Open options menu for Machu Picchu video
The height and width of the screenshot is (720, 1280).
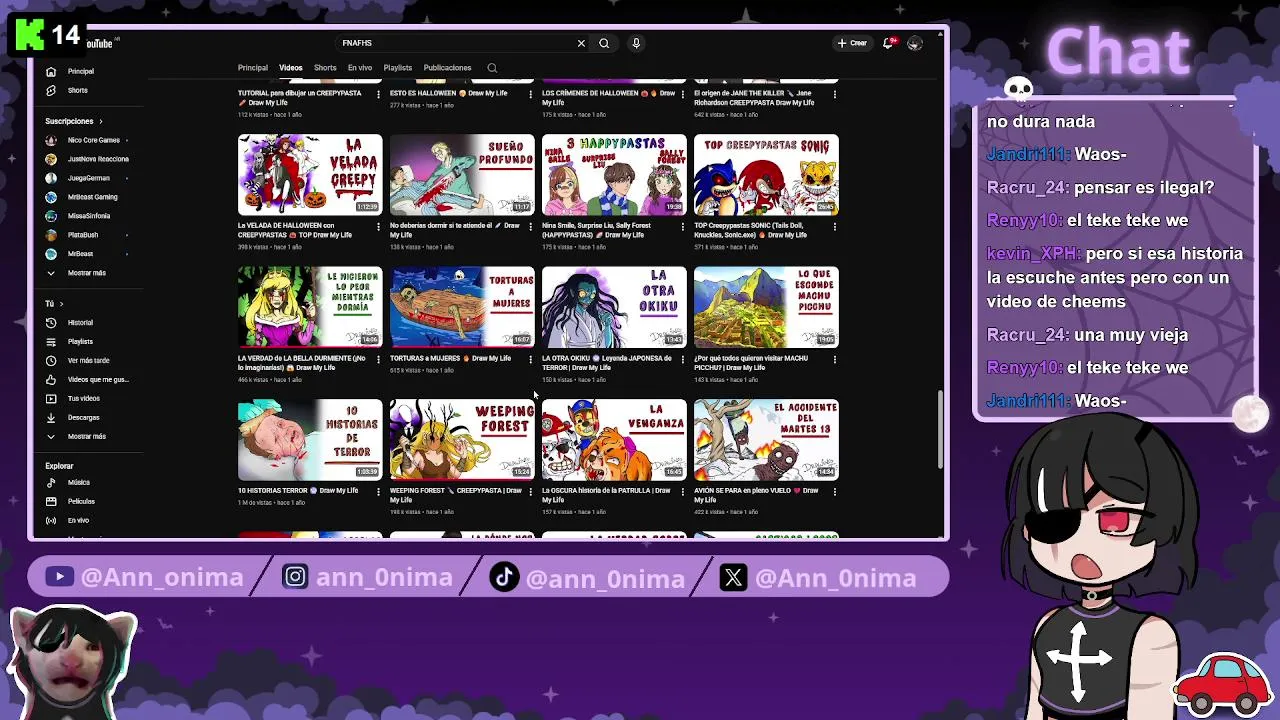click(x=834, y=359)
